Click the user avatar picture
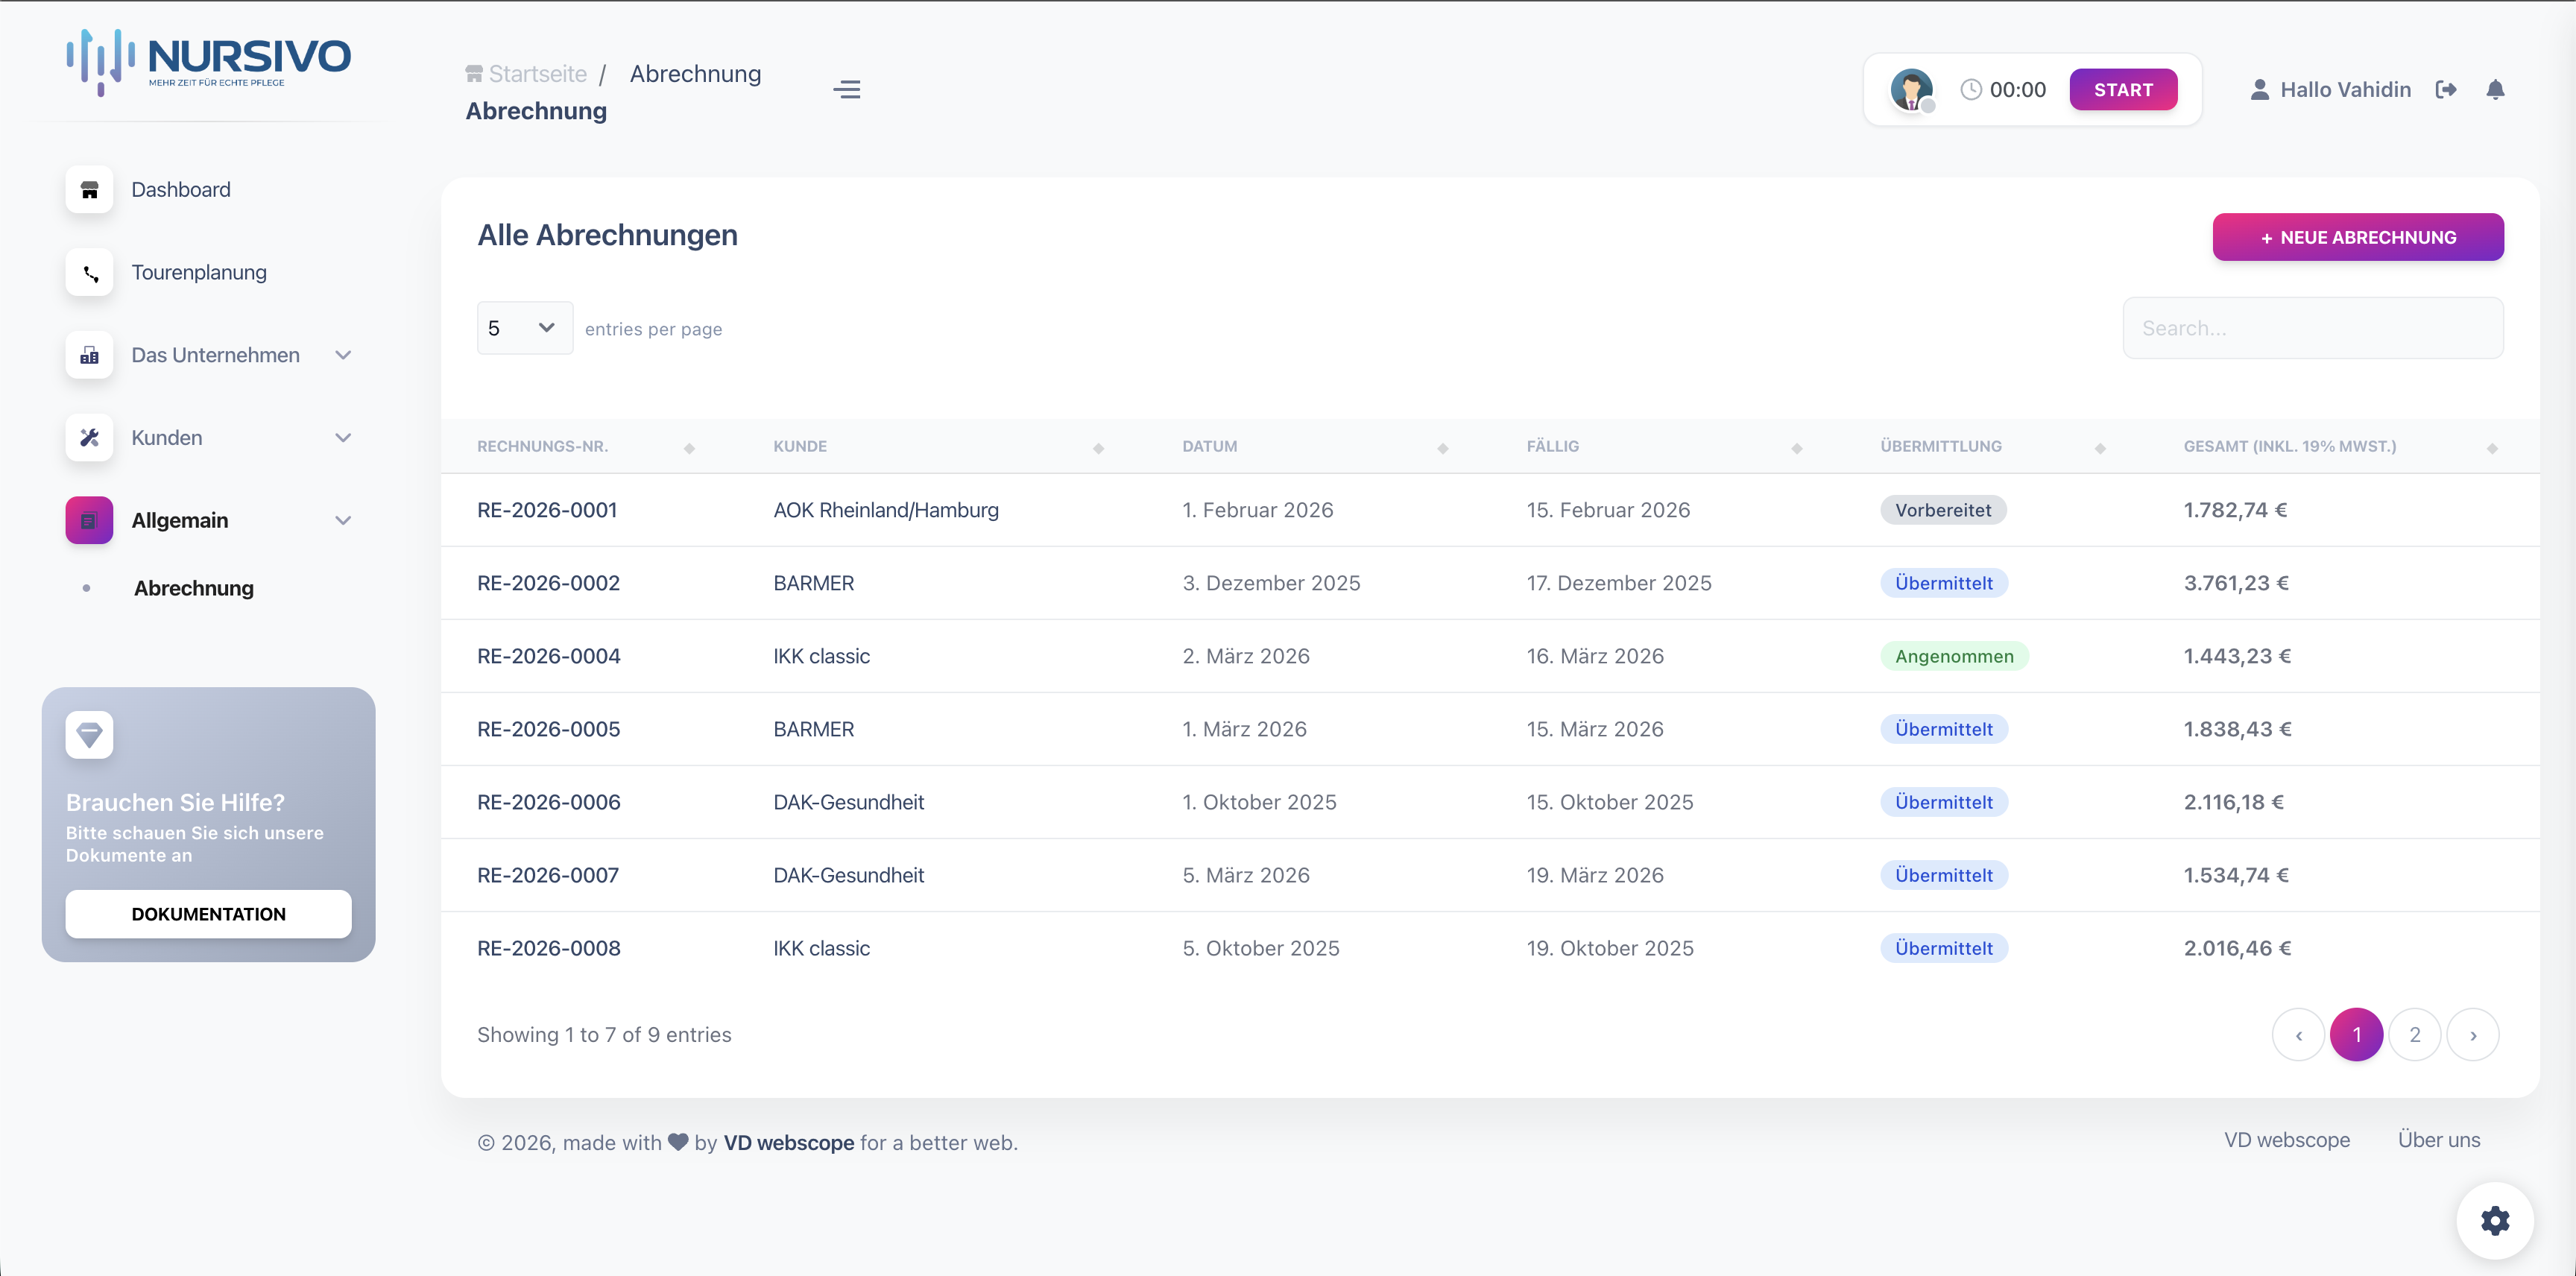Viewport: 2576px width, 1276px height. point(1911,90)
